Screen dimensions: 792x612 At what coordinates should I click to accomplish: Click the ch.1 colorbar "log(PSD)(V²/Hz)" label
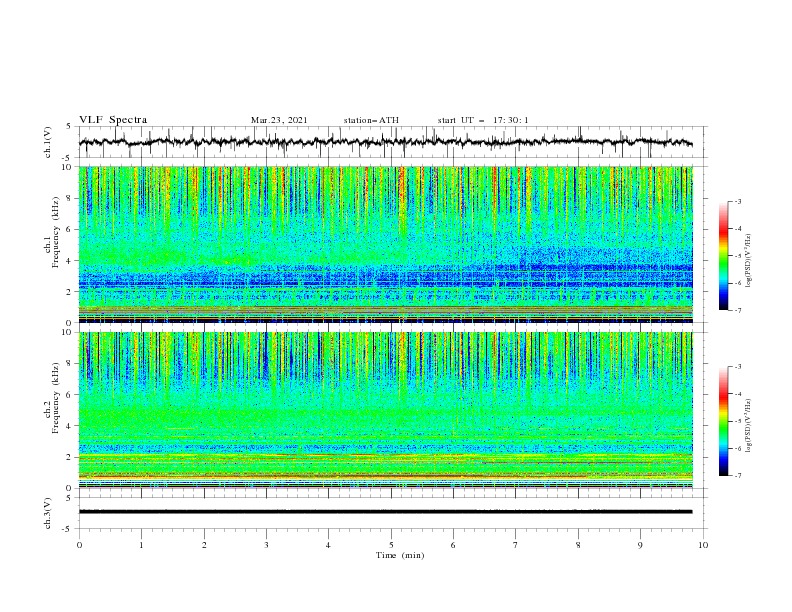click(x=749, y=261)
